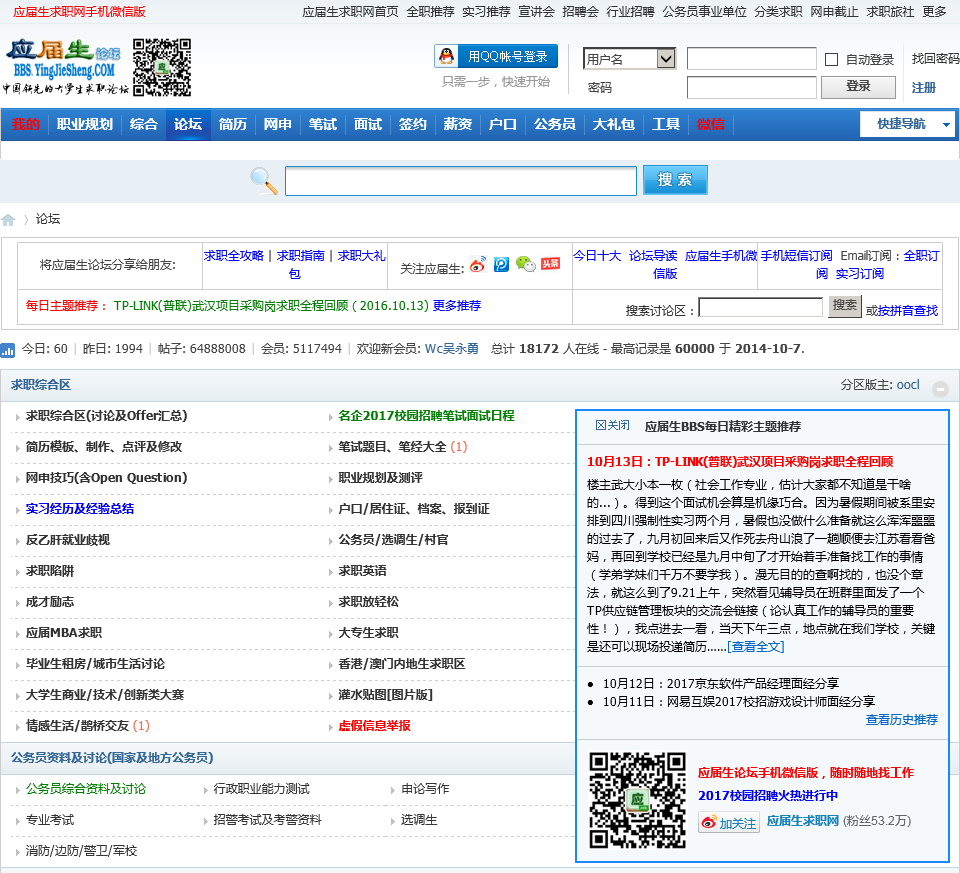Close the daily recommendation popup via 关闭
The height and width of the screenshot is (873, 960).
pos(612,425)
